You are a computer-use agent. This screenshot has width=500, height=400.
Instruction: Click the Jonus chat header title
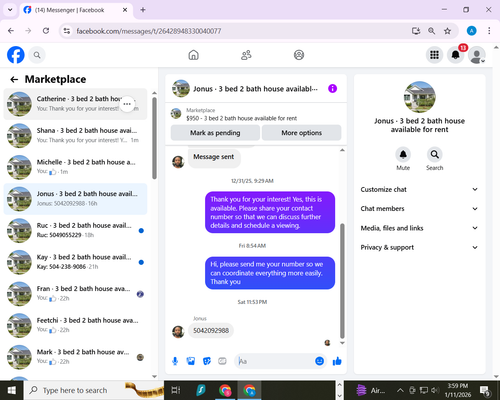(x=255, y=89)
